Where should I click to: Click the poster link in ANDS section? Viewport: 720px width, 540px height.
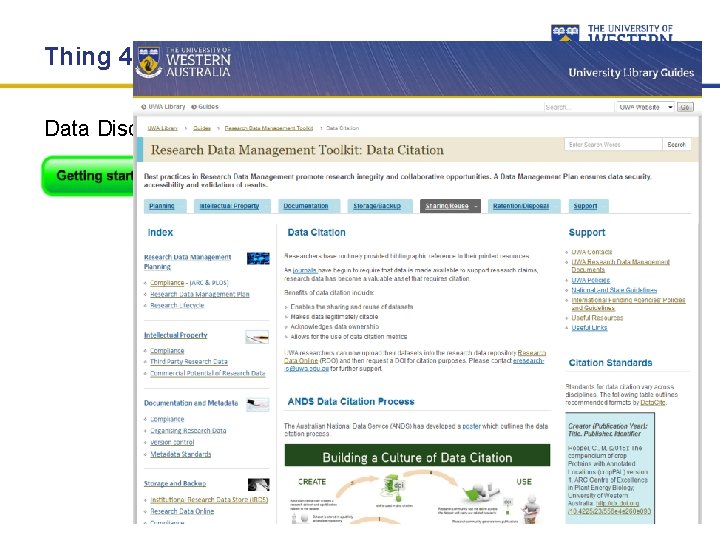471,426
